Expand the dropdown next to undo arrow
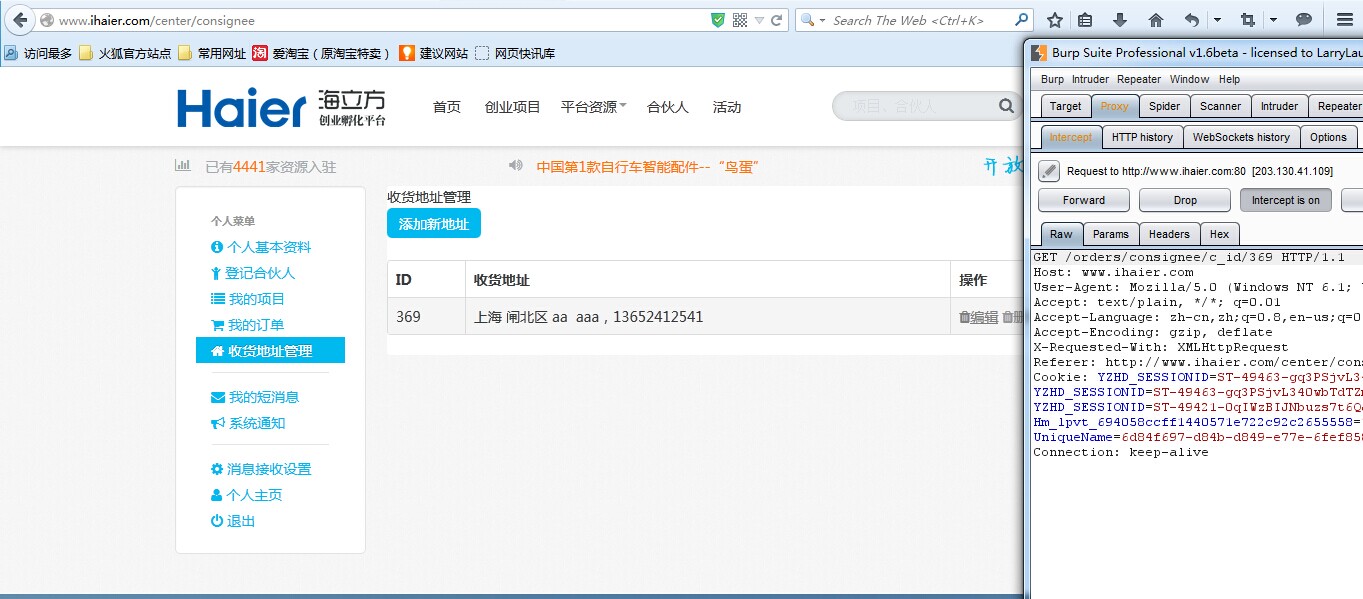Viewport: 1363px width, 599px height. tap(1217, 20)
